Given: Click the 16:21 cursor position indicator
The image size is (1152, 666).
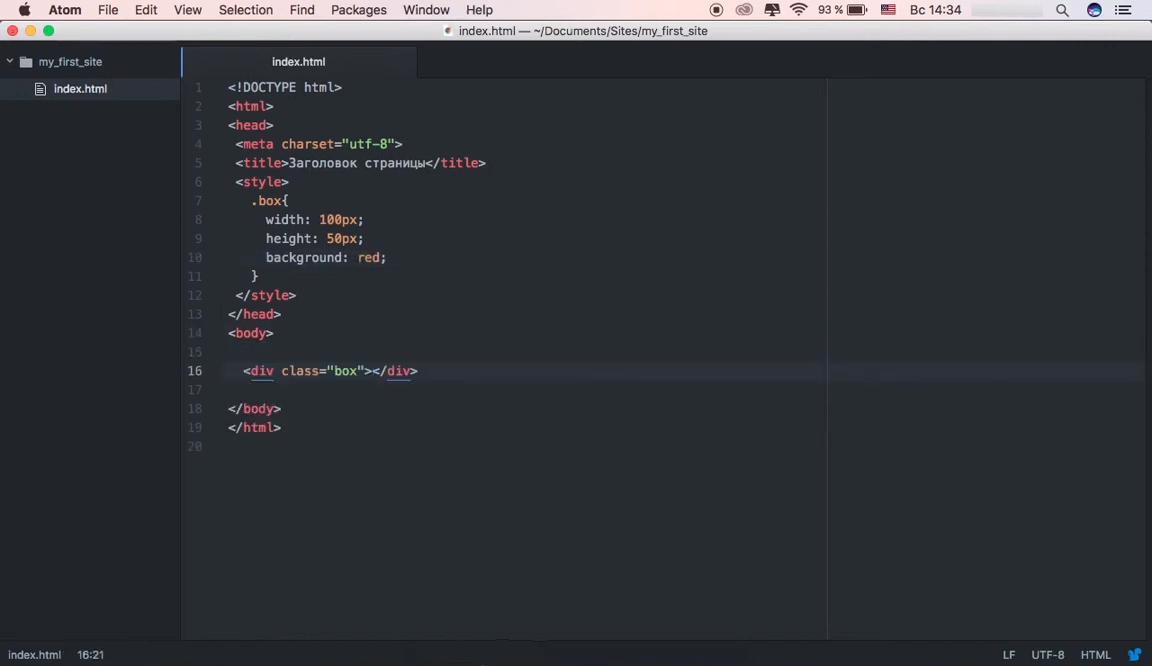Looking at the screenshot, I should (90, 655).
